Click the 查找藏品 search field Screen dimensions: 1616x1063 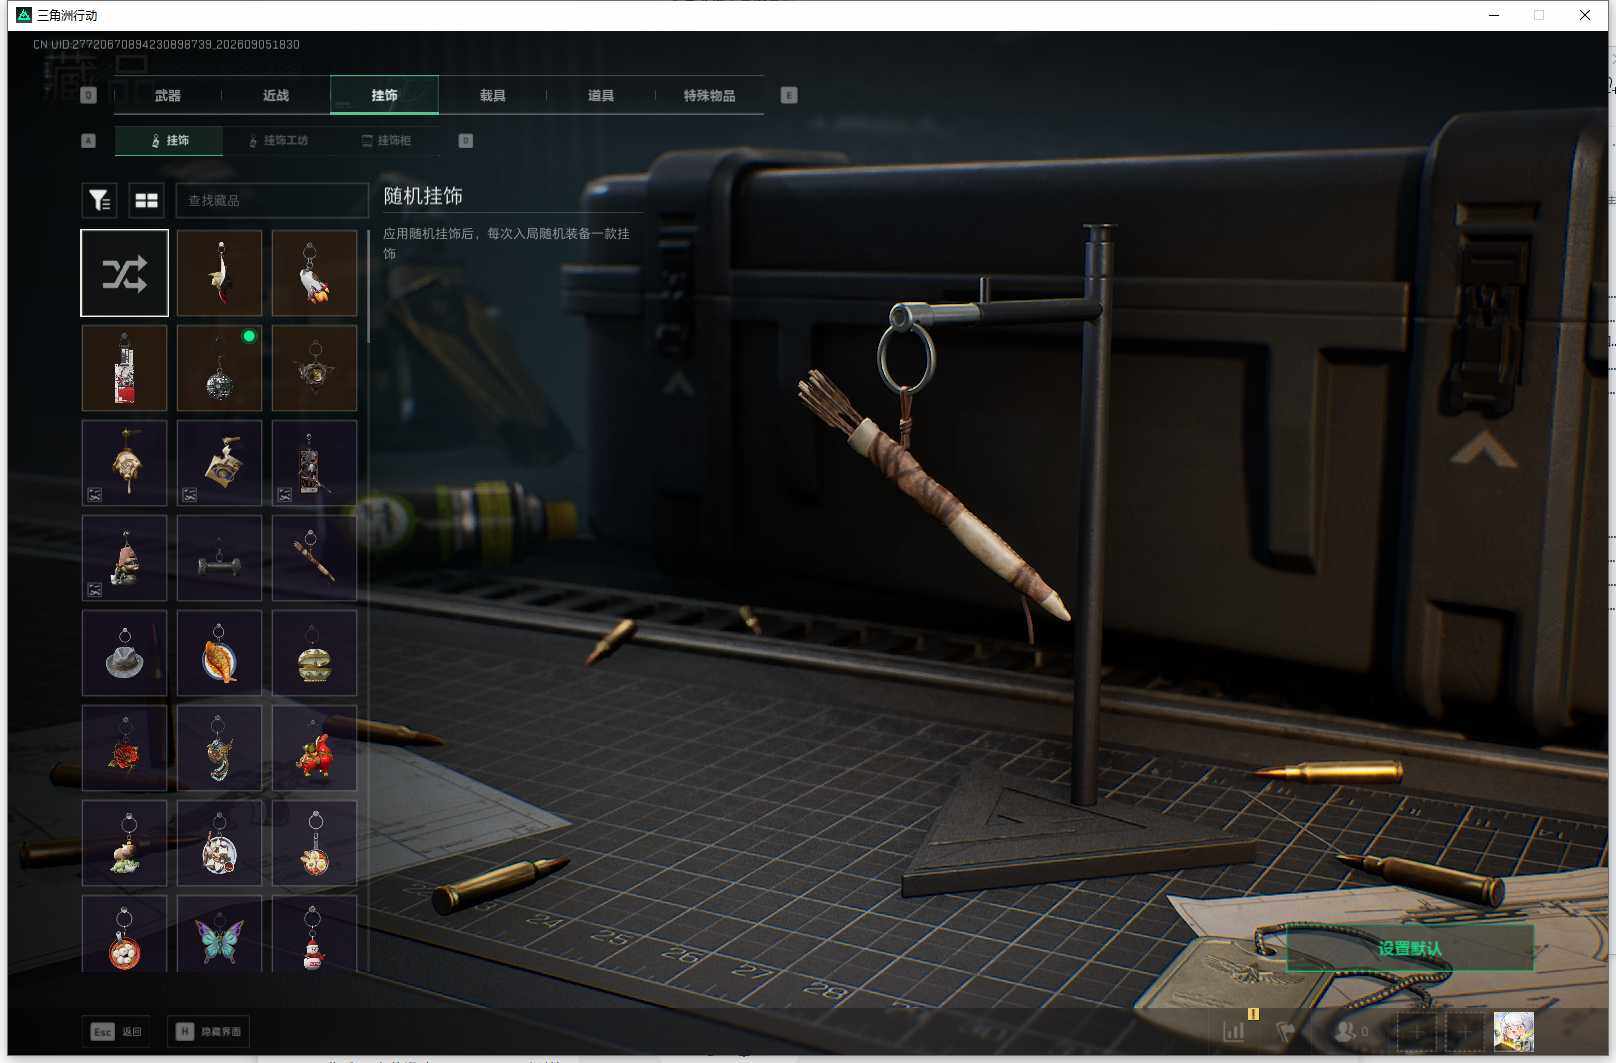[272, 200]
